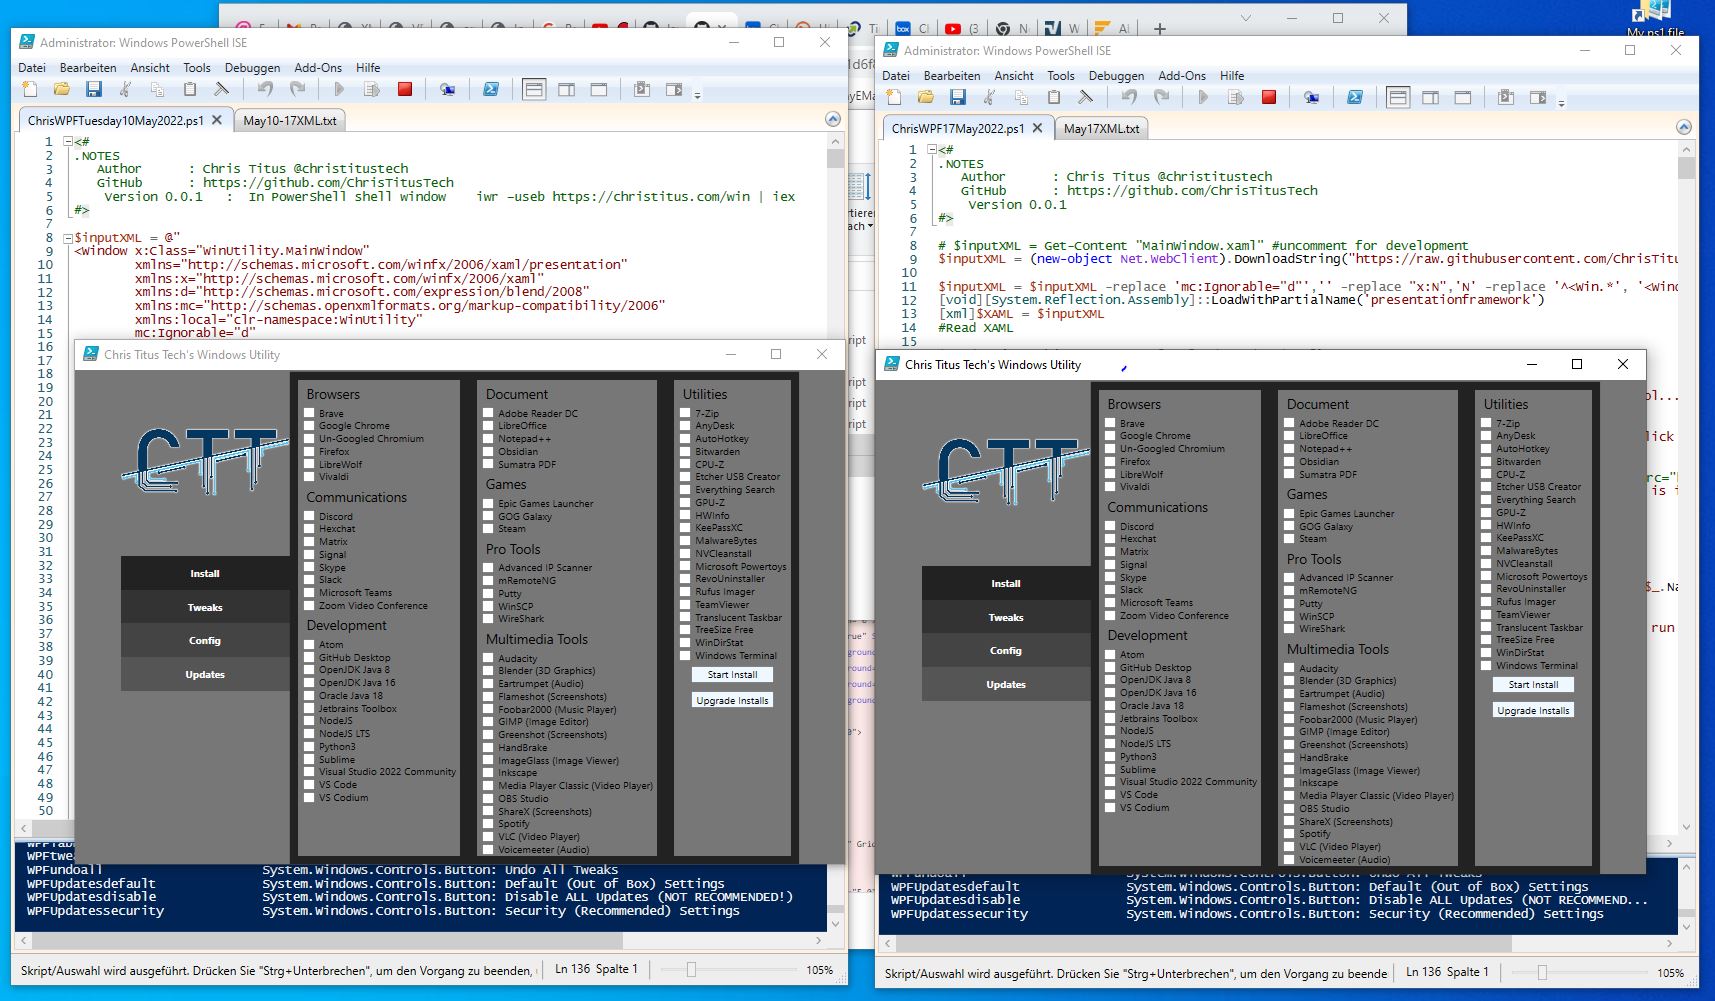This screenshot has width=1715, height=1001.
Task: Click Undo arrow in ChrisWPFTuesday10May2022.ps1 ISE window
Action: click(265, 90)
